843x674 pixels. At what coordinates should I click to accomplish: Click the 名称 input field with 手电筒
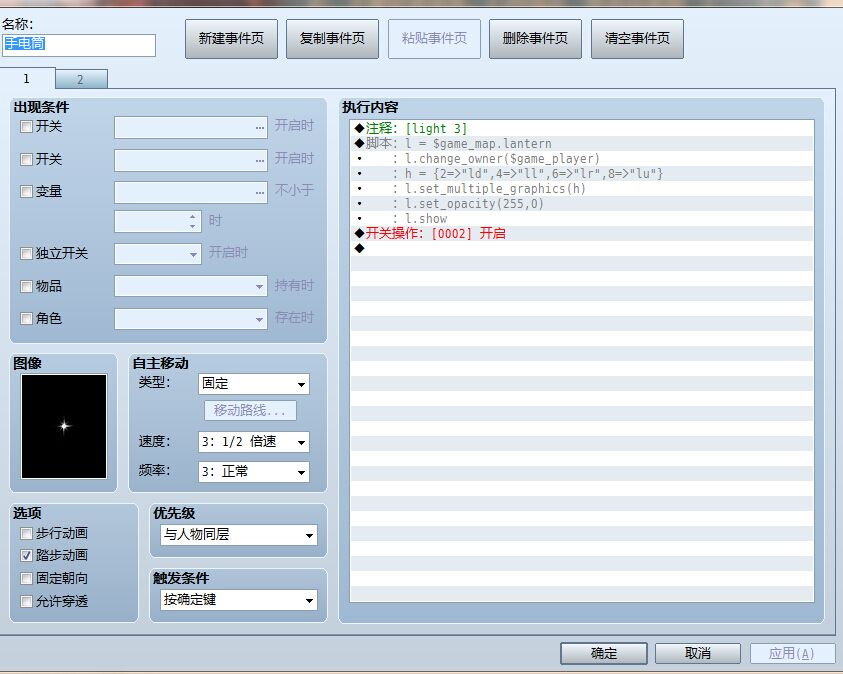coord(78,45)
